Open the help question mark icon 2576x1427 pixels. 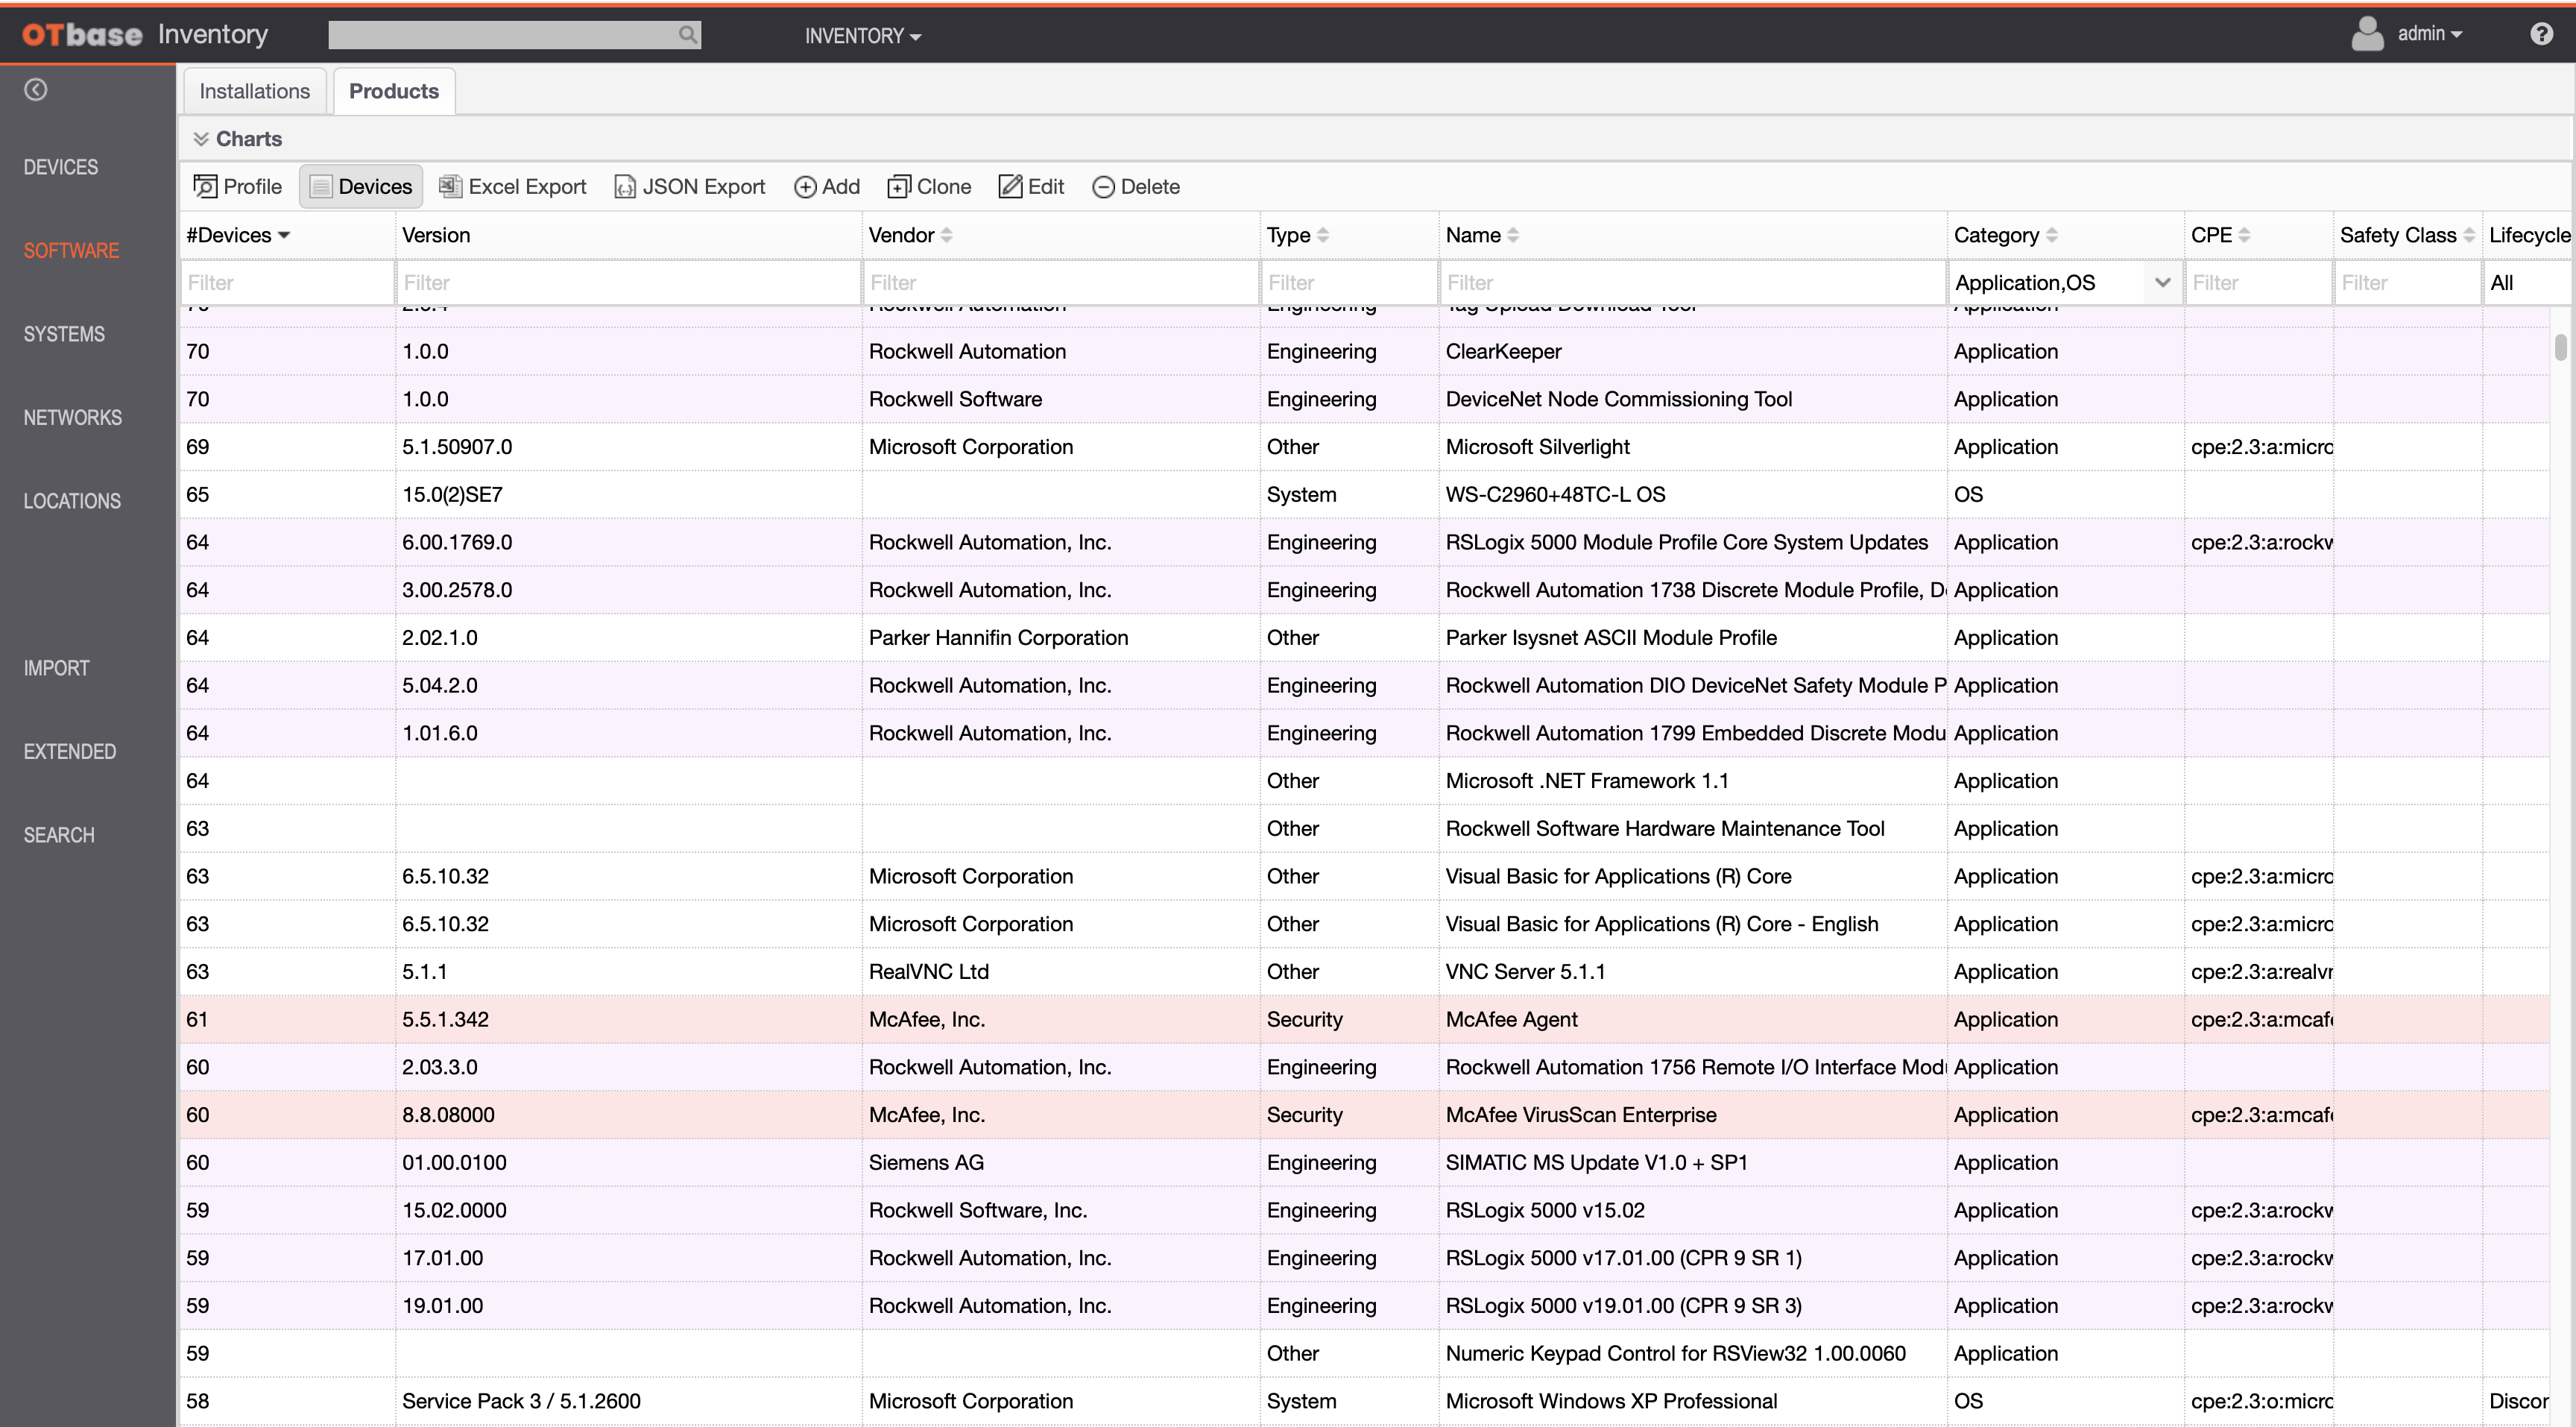[2541, 34]
